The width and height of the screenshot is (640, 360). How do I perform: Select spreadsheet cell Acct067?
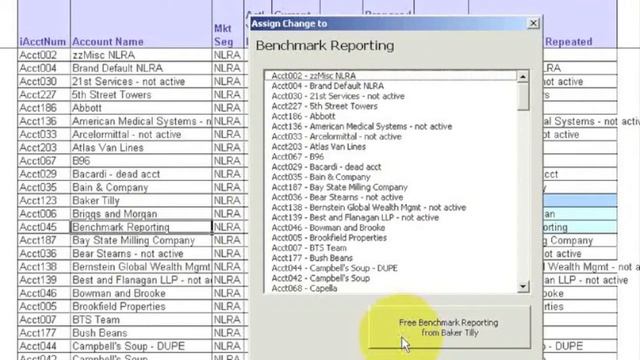(44, 161)
